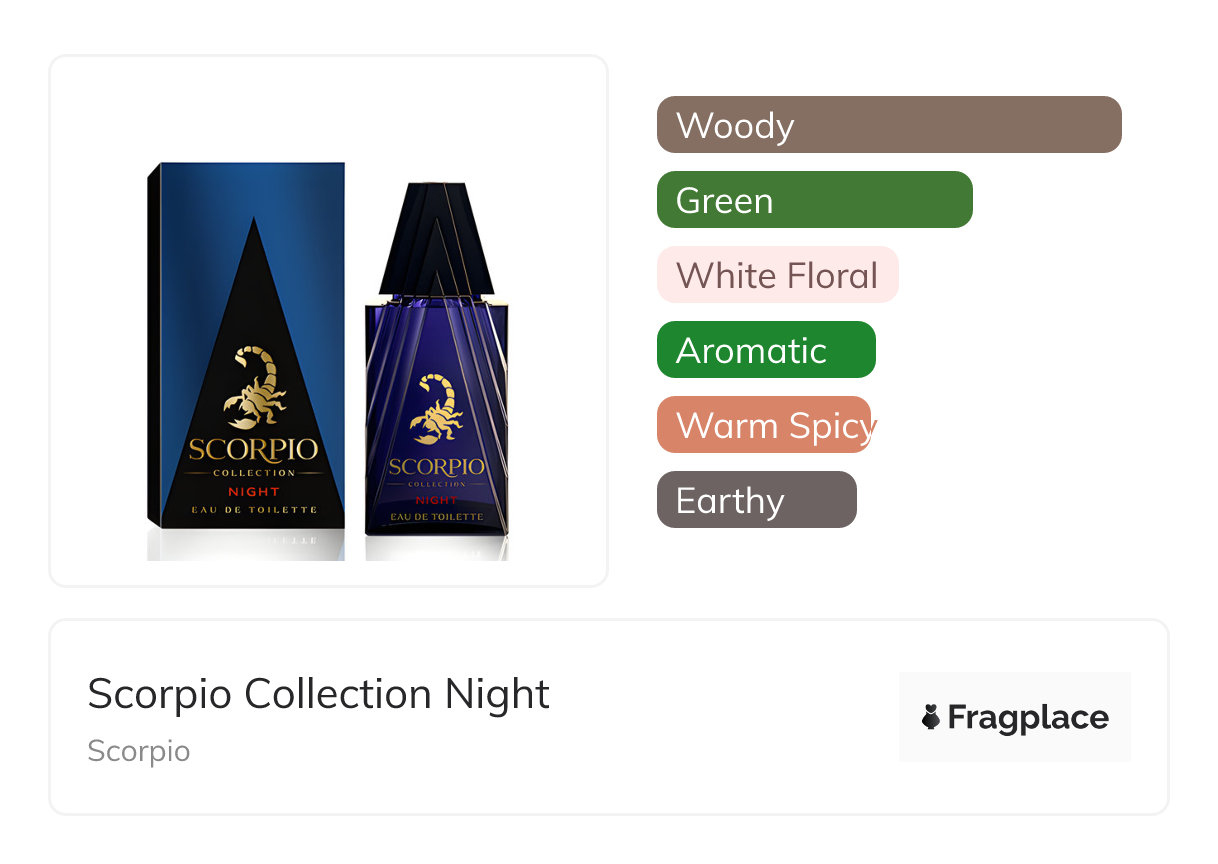Click EAU DE TOILETTE text on bottle
Screen dimensions: 1218x864
(436, 517)
